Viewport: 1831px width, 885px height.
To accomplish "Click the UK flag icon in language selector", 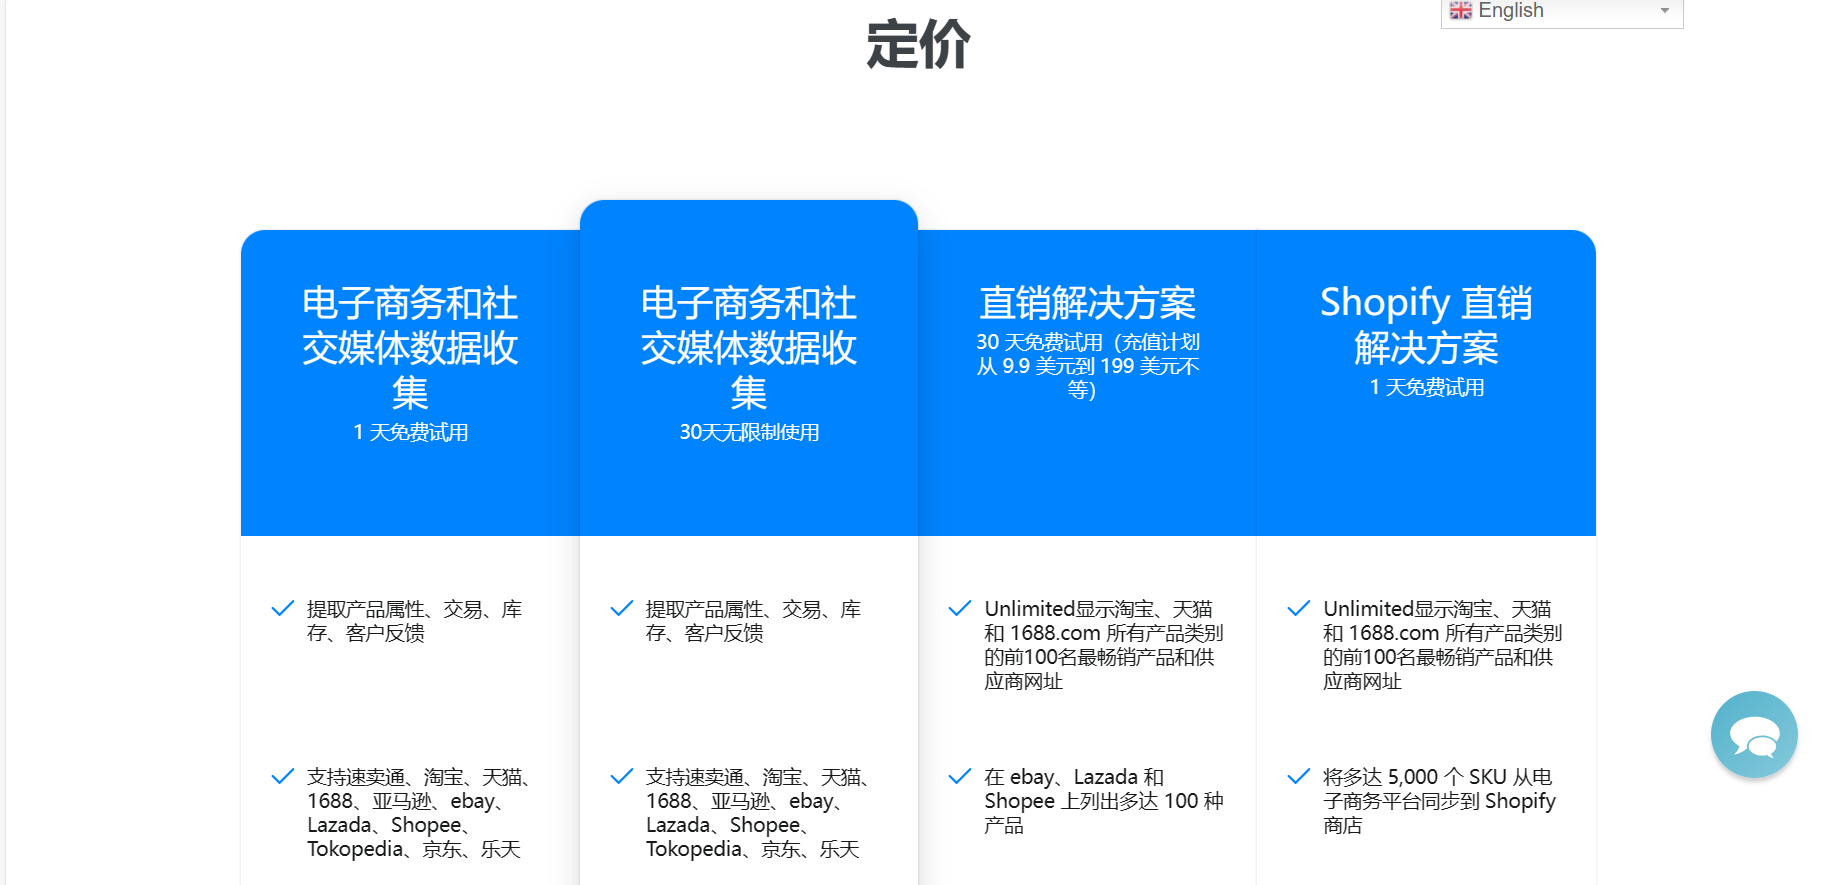I will point(1460,10).
